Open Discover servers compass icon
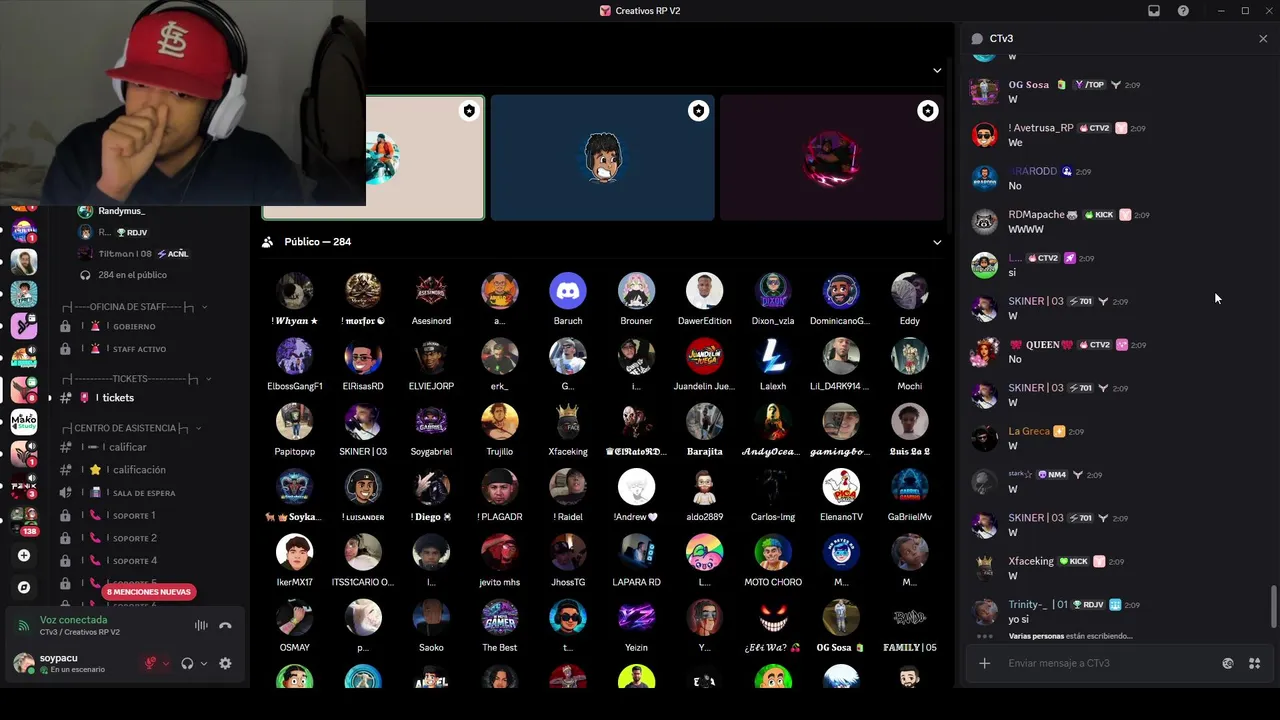 coord(24,587)
